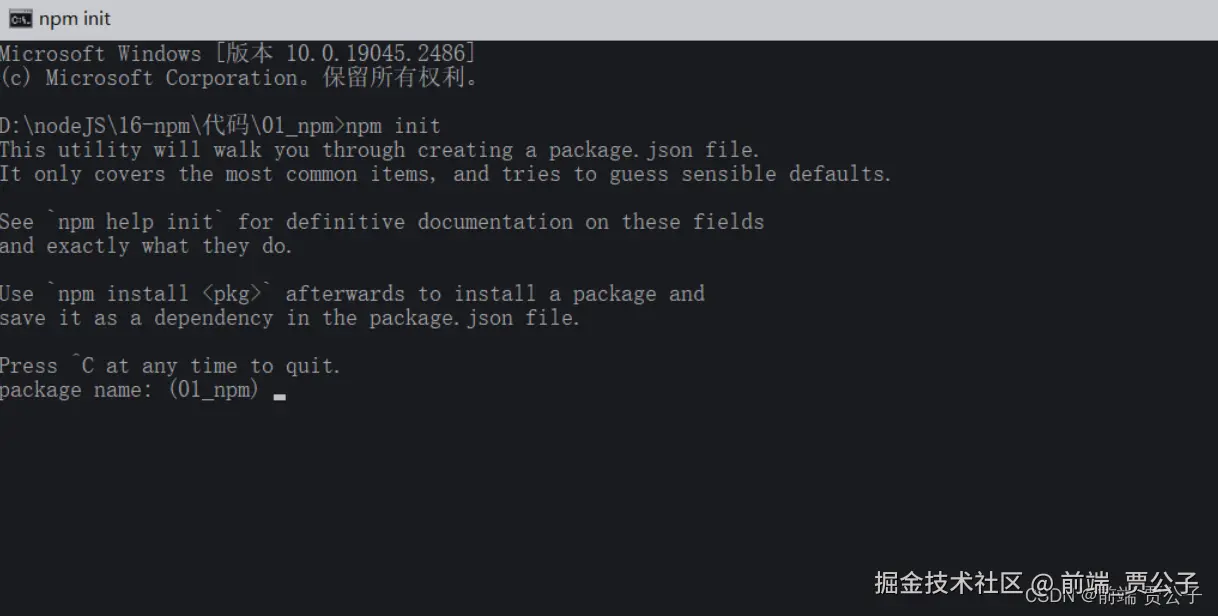Select the "save it as a dependency" line
This screenshot has width=1218, height=616.
[x=290, y=318]
